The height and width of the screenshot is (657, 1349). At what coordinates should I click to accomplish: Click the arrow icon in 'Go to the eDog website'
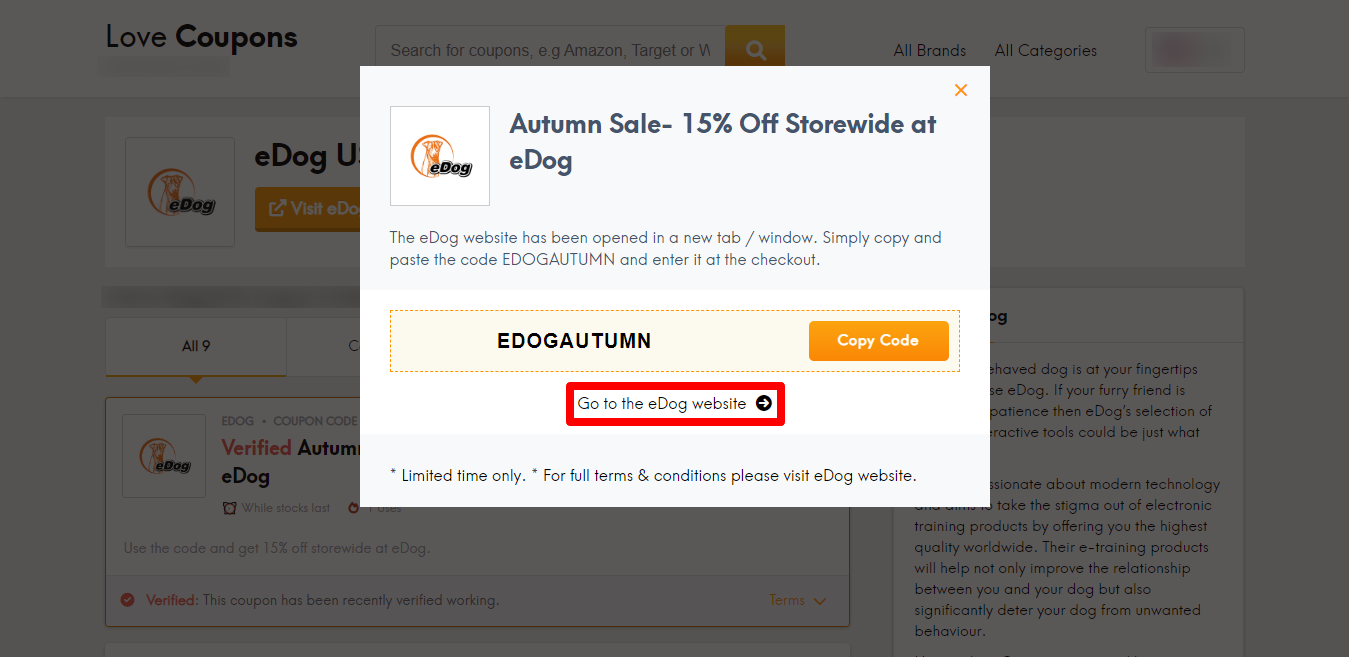click(763, 403)
